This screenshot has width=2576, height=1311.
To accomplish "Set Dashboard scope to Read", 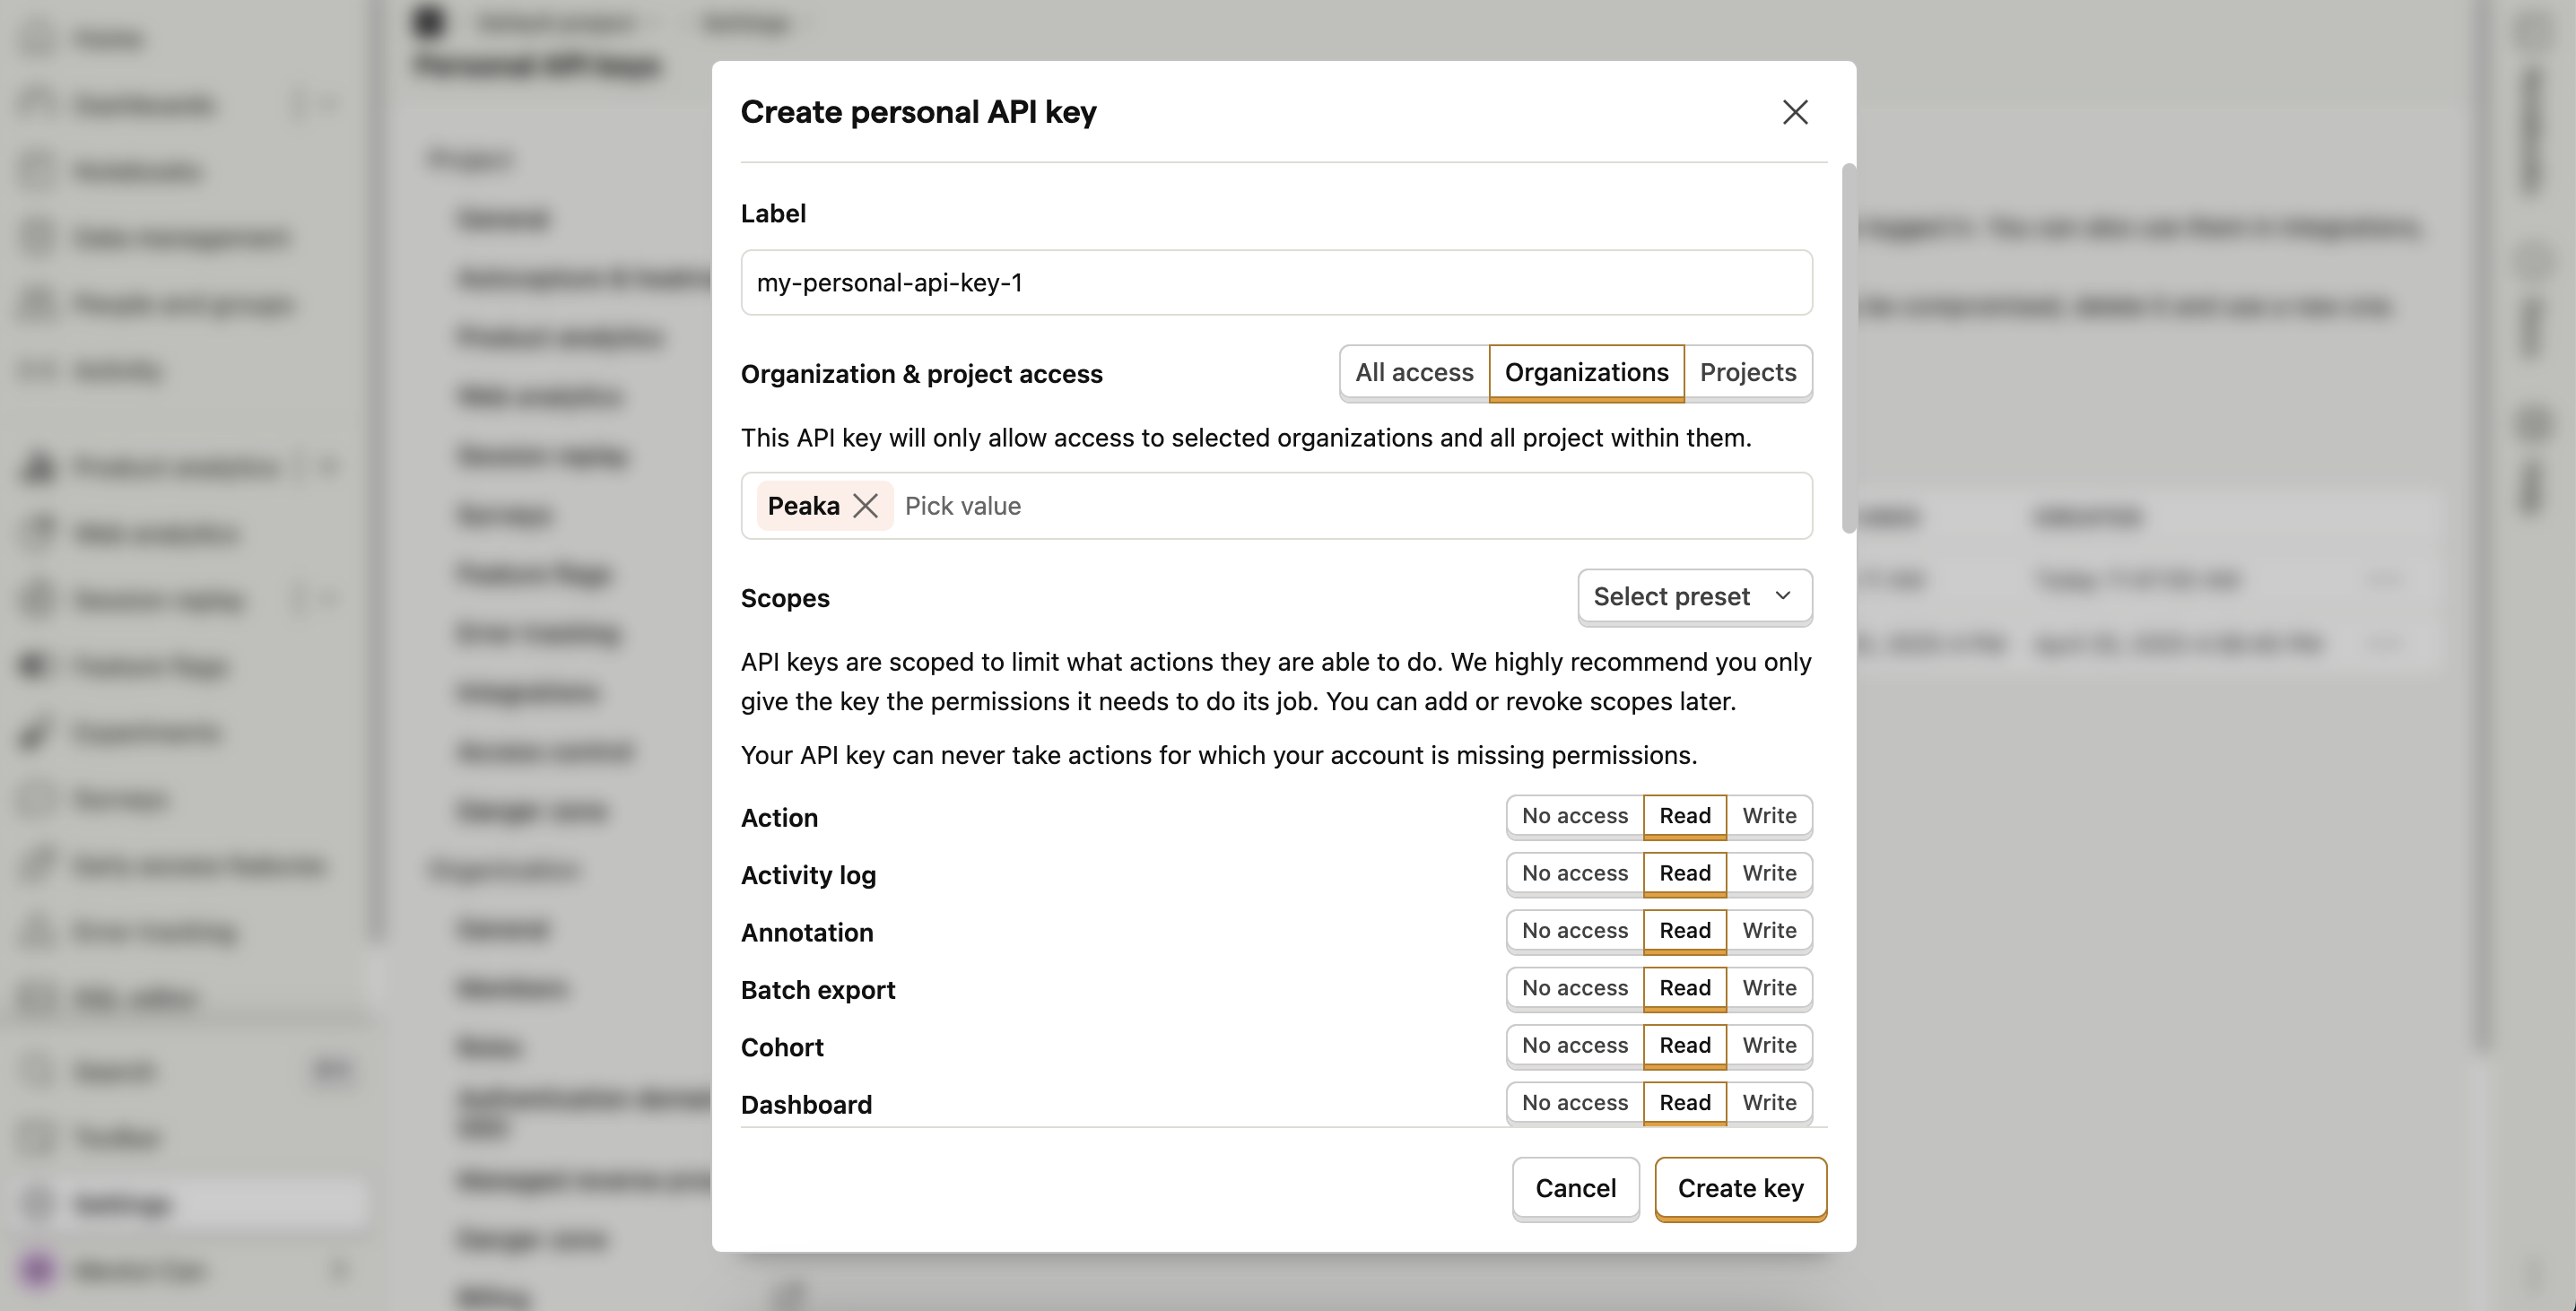I will (x=1685, y=1103).
